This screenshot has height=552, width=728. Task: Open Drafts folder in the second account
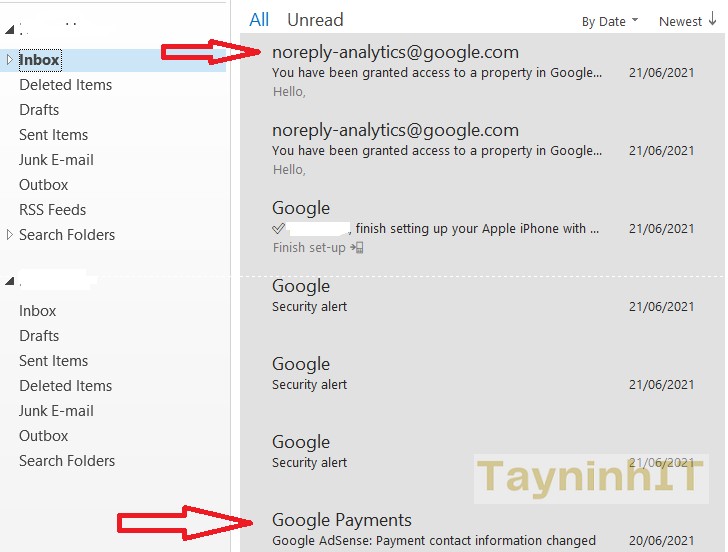39,336
